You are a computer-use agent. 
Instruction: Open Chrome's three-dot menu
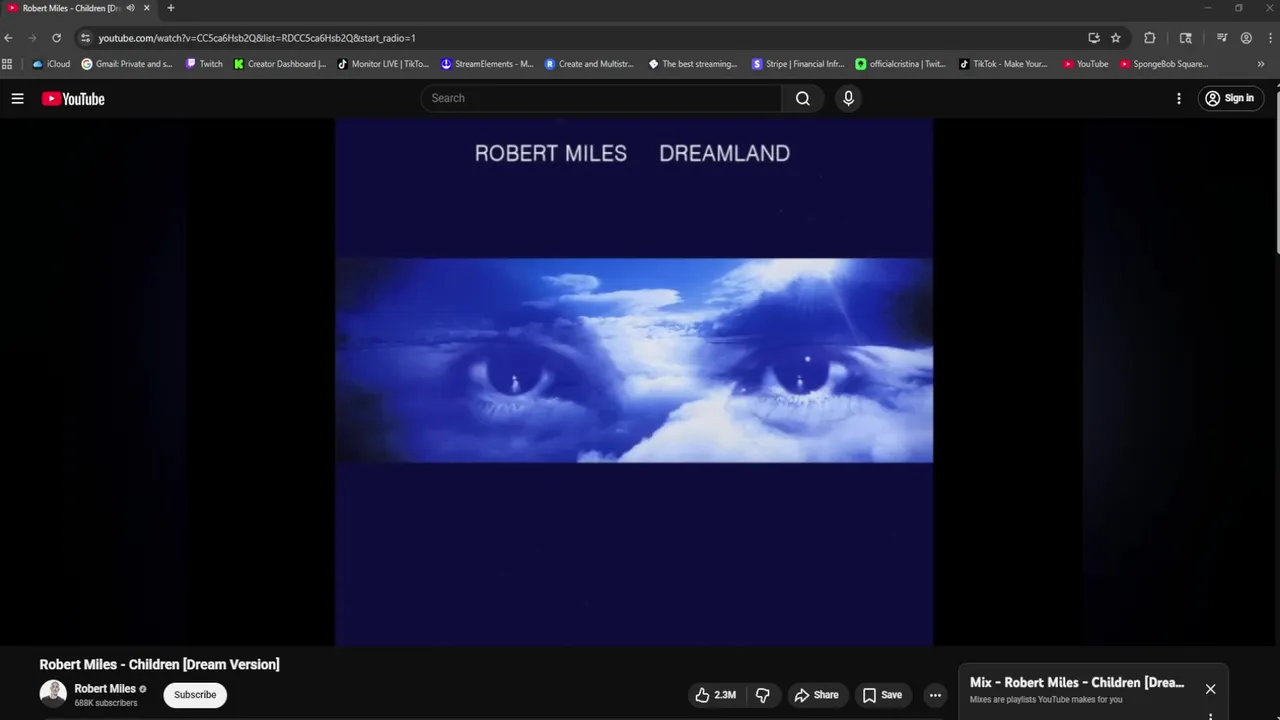pos(1269,38)
